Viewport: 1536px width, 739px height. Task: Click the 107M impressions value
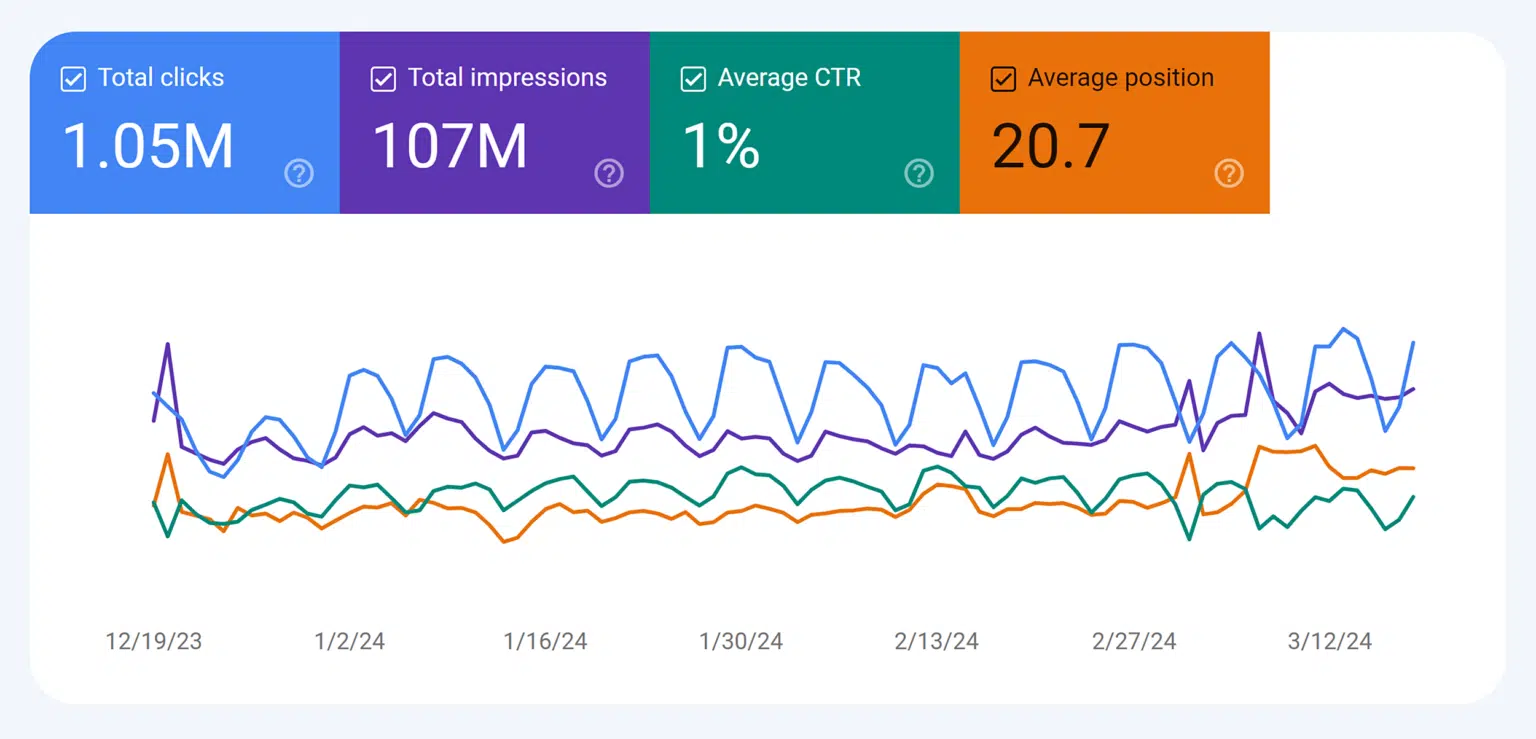[452, 146]
